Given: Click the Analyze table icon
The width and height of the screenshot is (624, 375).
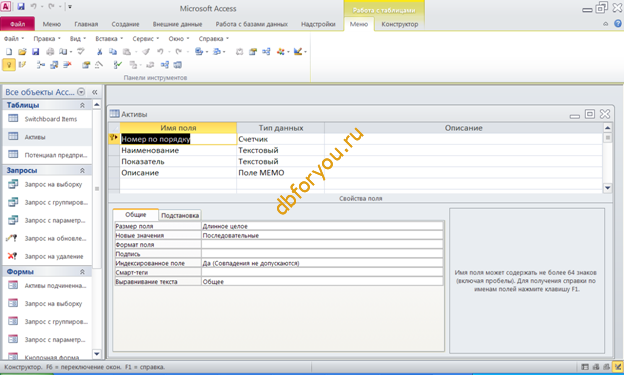Looking at the screenshot, I should click(x=217, y=52).
